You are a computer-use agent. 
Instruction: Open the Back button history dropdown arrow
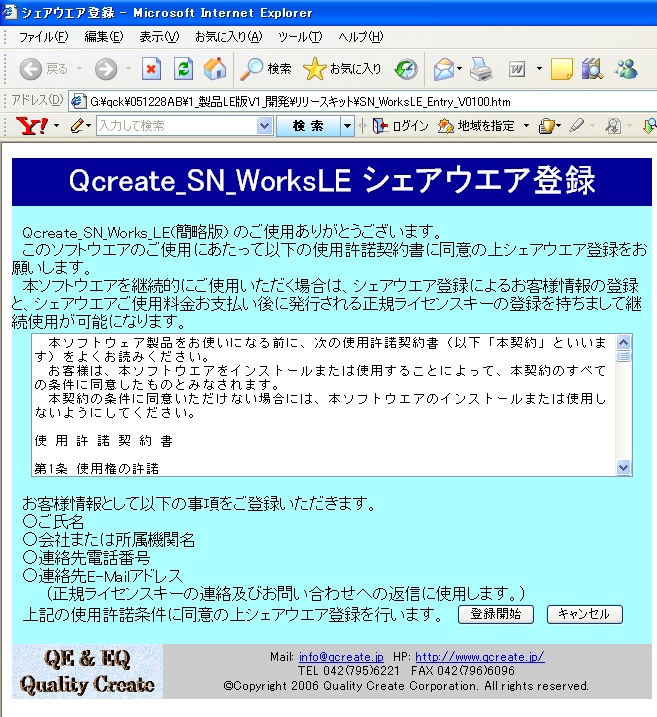tap(79, 69)
